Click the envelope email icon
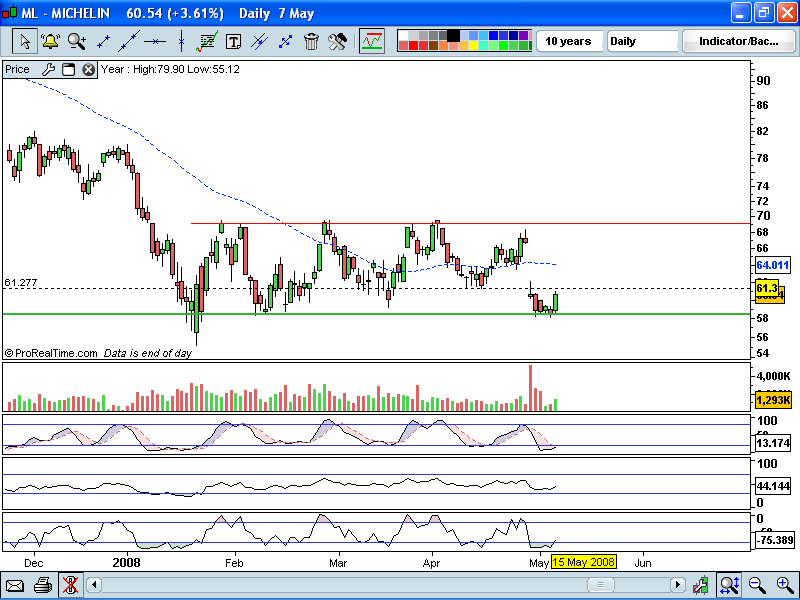The image size is (800, 600). [x=15, y=586]
